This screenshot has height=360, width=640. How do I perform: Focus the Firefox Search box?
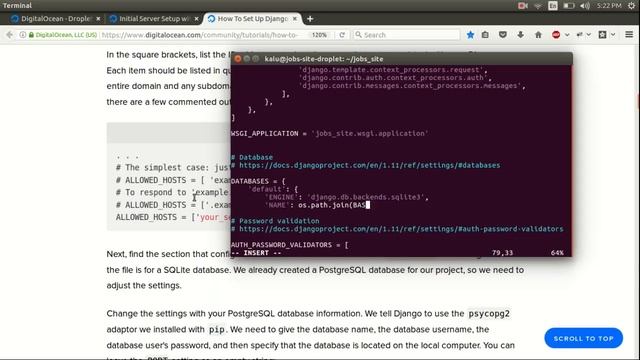pyautogui.click(x=407, y=35)
